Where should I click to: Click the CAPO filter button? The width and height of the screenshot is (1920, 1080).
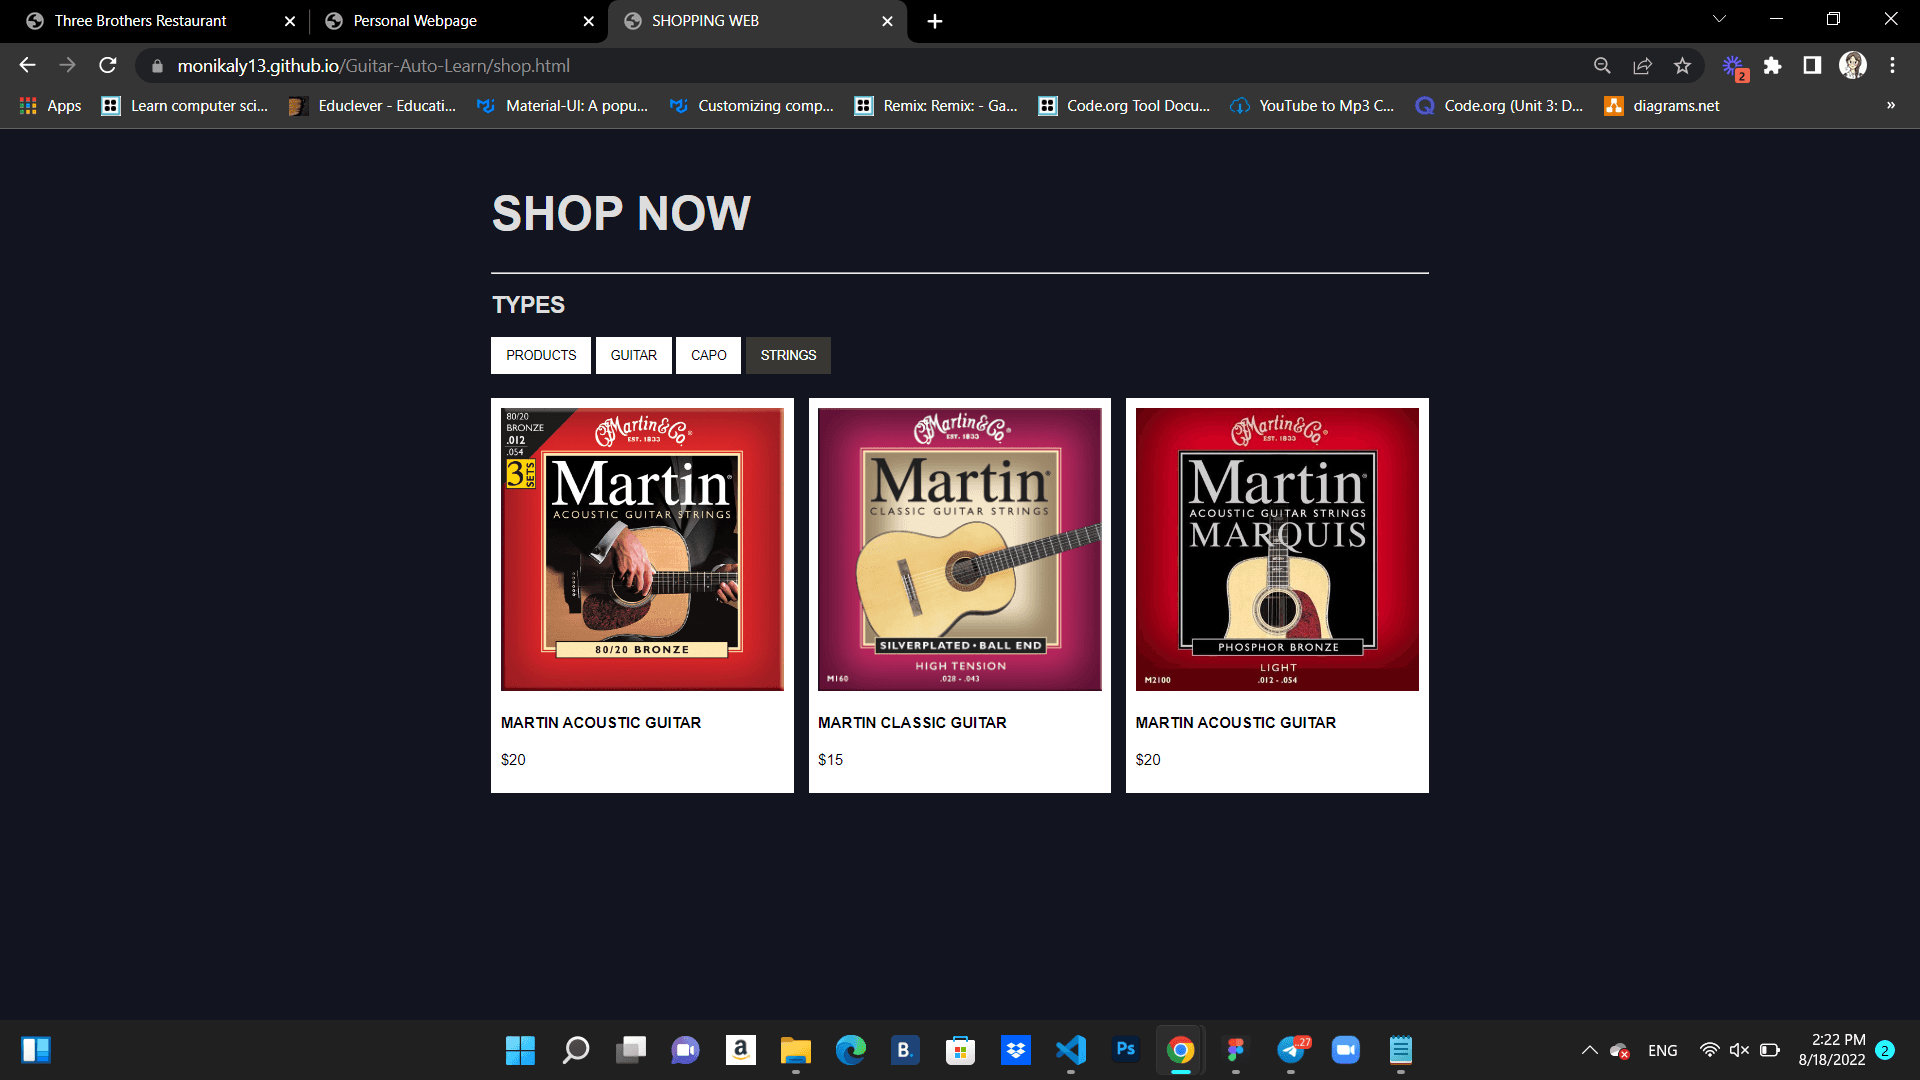tap(708, 355)
